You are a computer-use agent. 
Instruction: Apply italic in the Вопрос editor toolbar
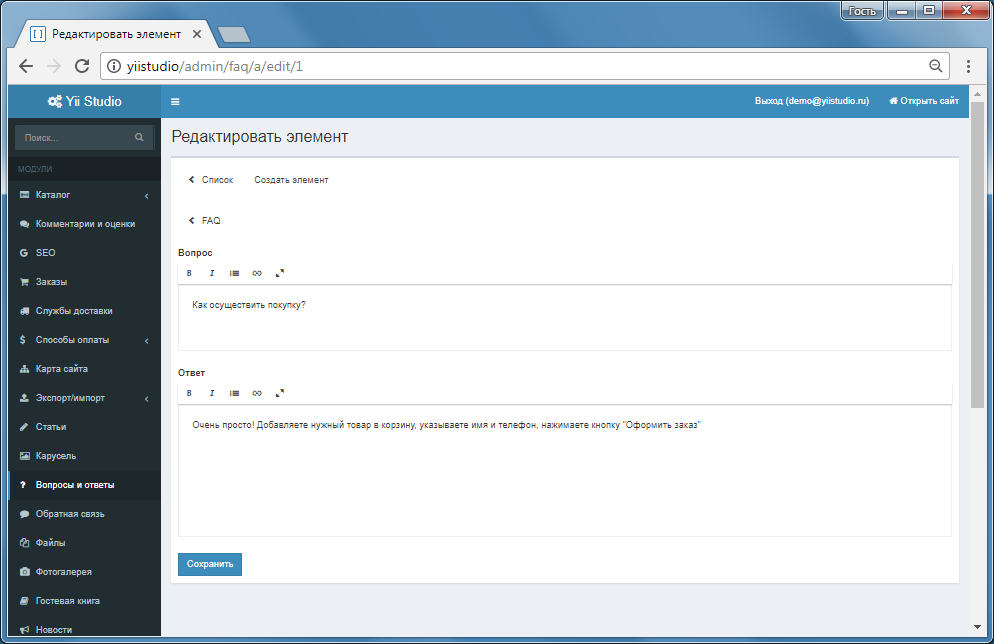tap(212, 273)
